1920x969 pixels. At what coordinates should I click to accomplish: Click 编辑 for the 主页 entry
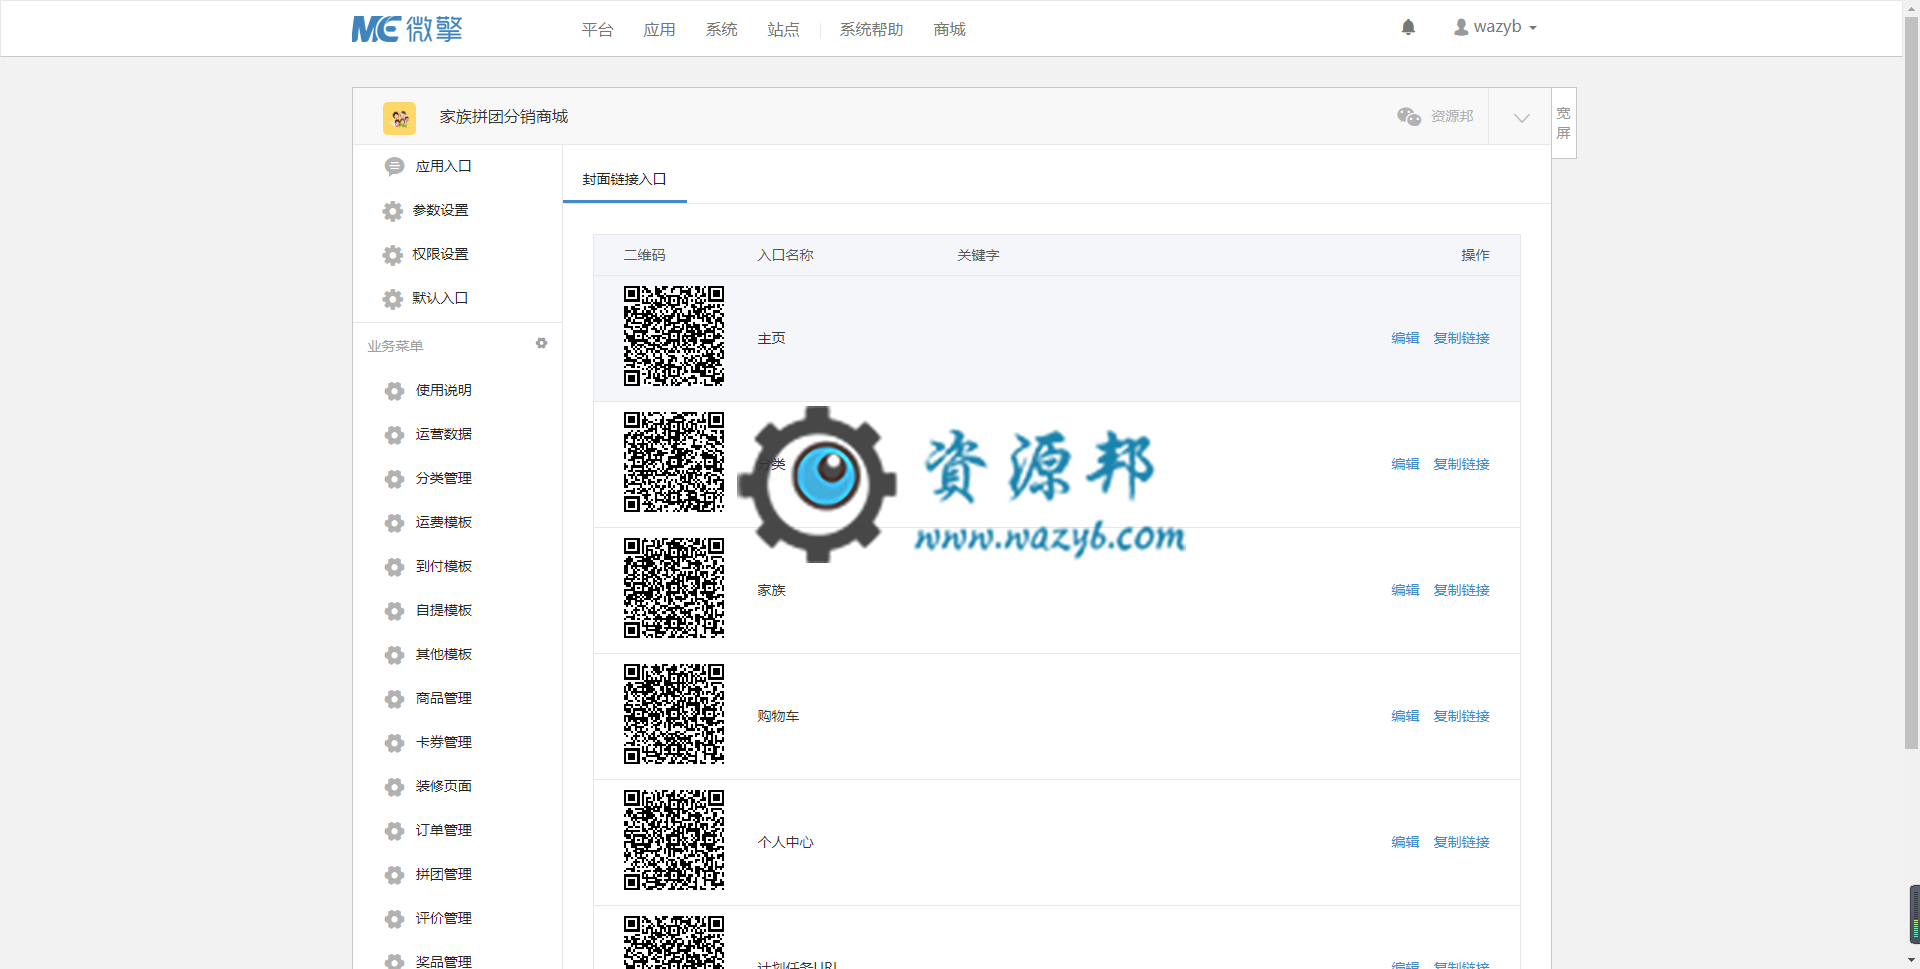[1405, 338]
